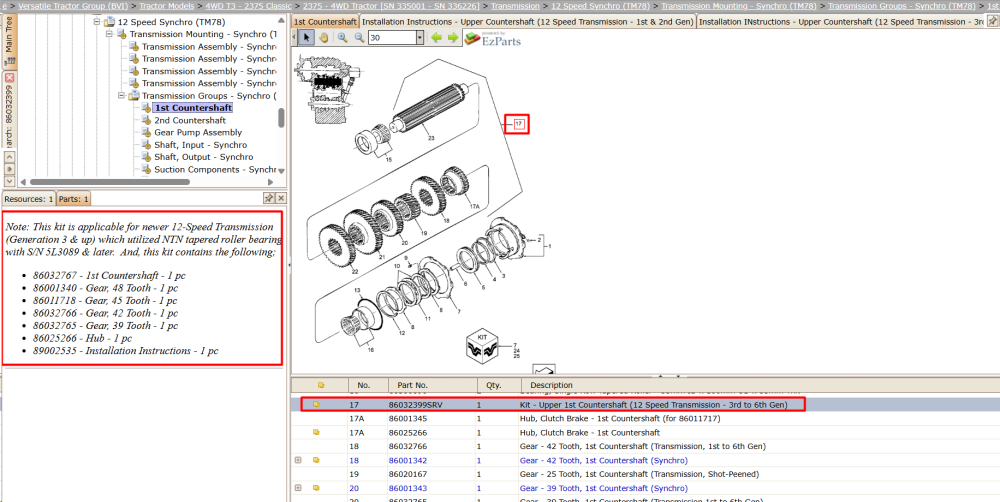Open the Main Tree side tab

(9, 42)
